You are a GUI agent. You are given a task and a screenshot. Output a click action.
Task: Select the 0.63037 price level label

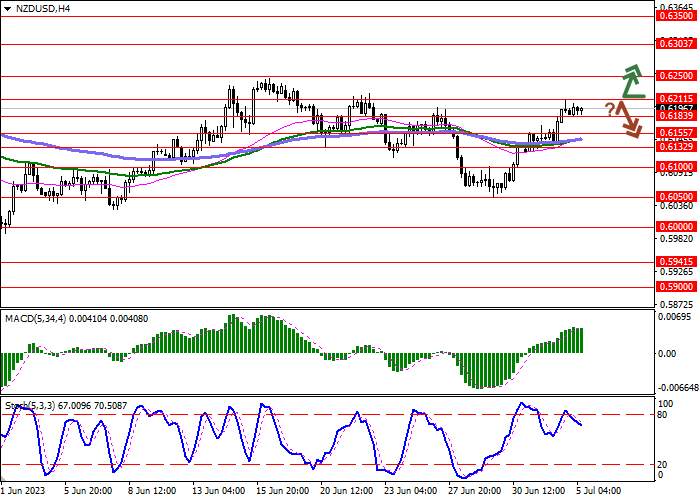pos(676,44)
